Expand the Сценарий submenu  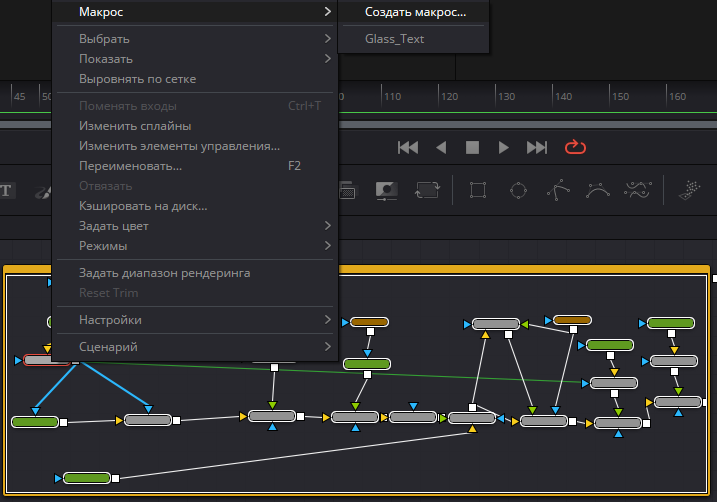click(195, 347)
